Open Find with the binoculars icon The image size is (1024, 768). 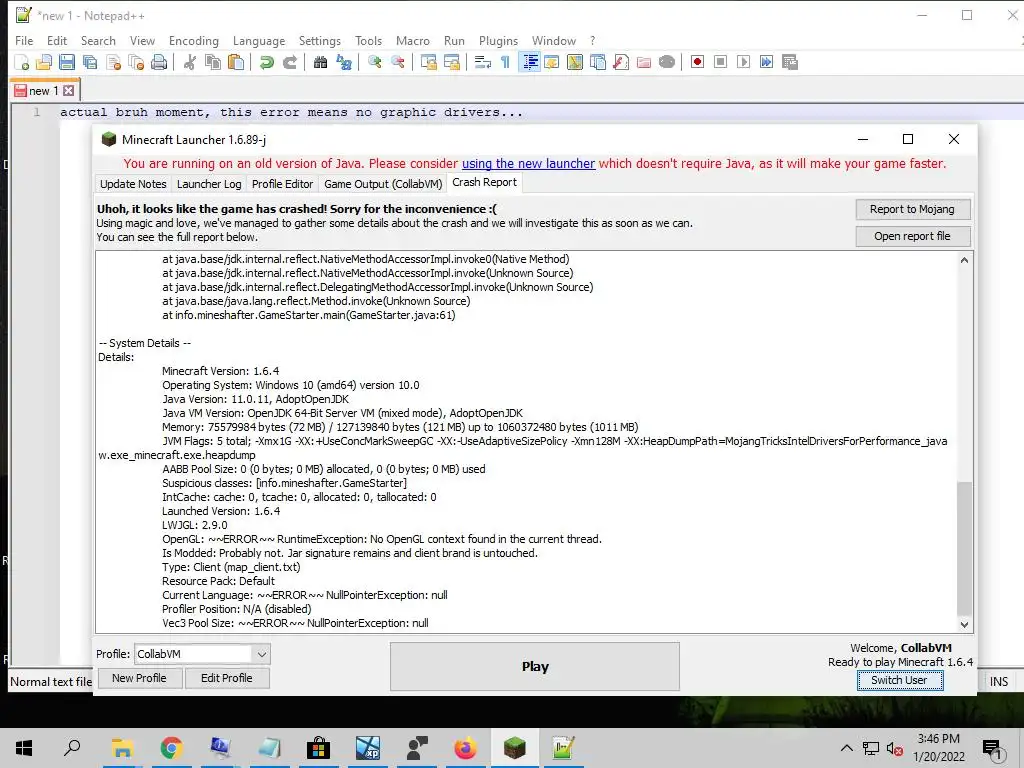pos(320,62)
